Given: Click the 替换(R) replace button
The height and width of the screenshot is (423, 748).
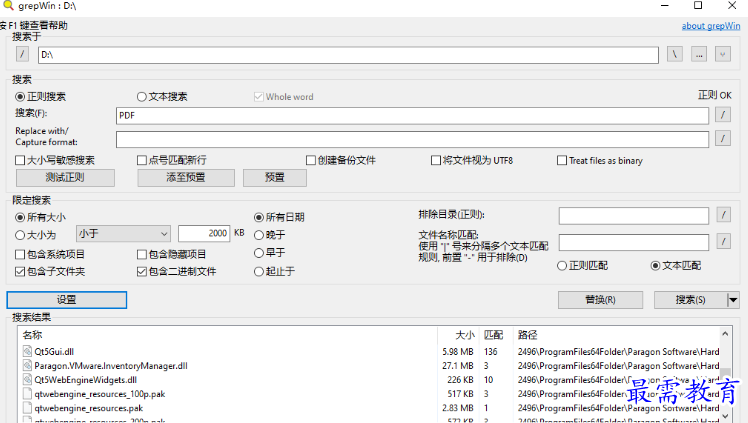Looking at the screenshot, I should tap(601, 300).
